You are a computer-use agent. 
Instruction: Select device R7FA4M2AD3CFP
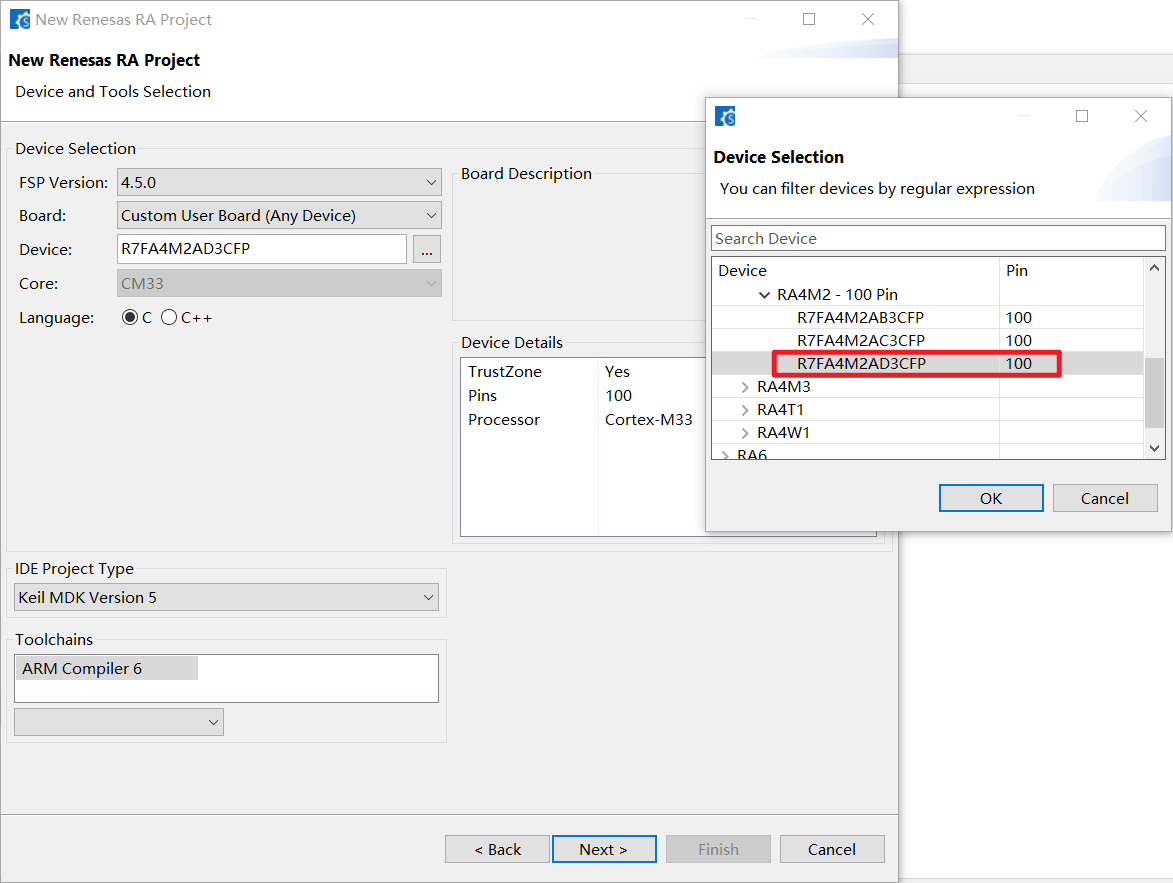click(x=861, y=364)
